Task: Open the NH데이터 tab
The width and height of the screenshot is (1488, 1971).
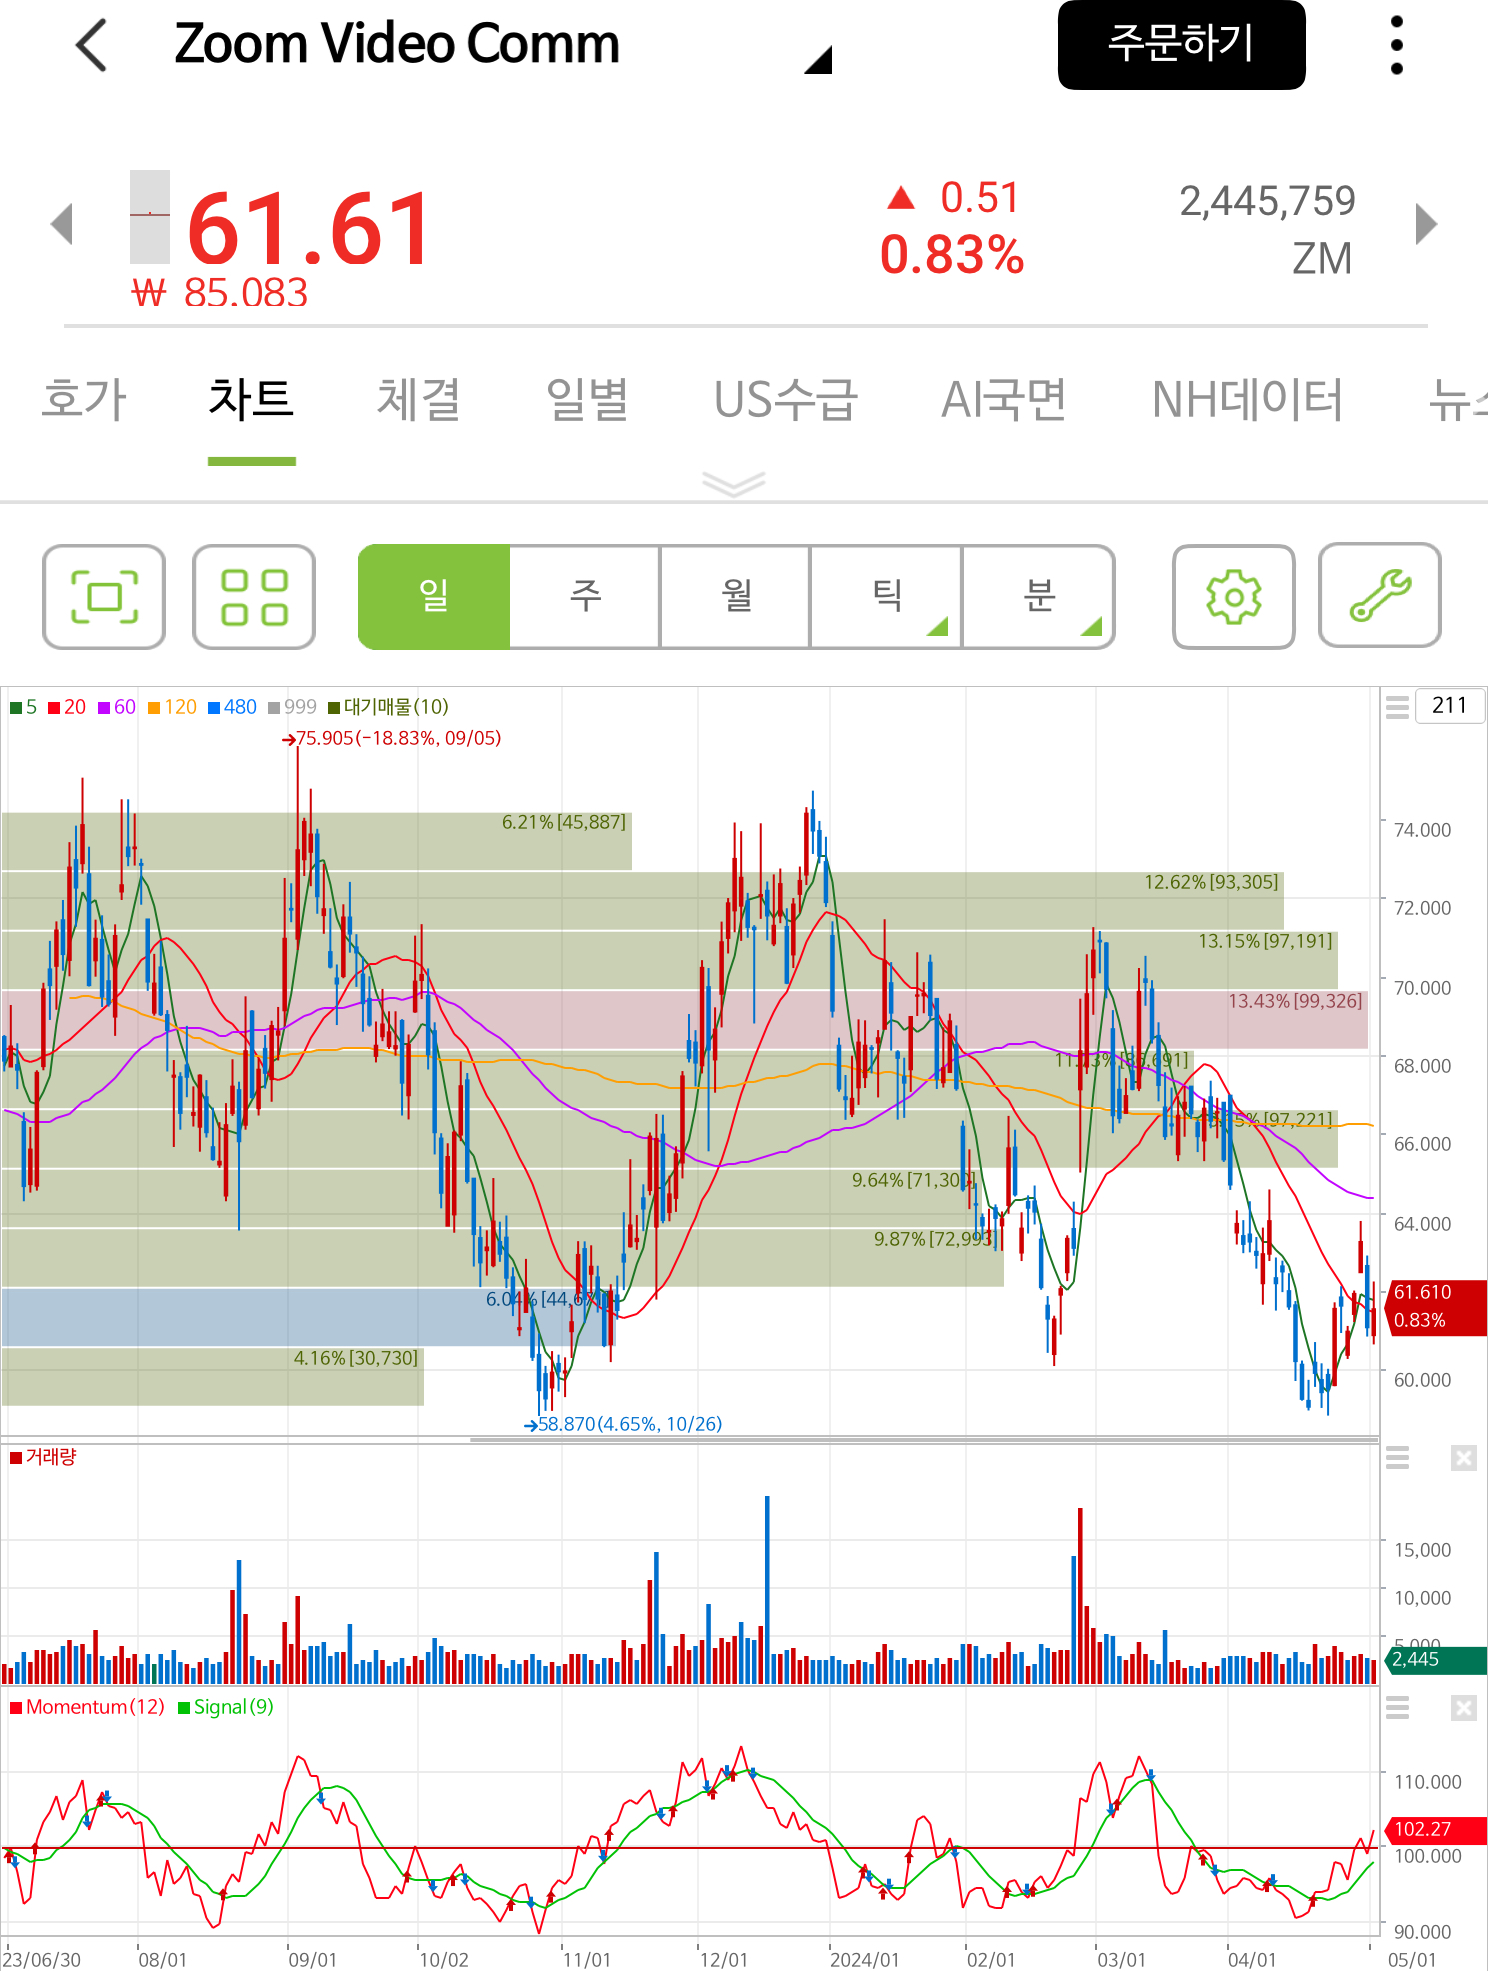Action: click(1247, 400)
